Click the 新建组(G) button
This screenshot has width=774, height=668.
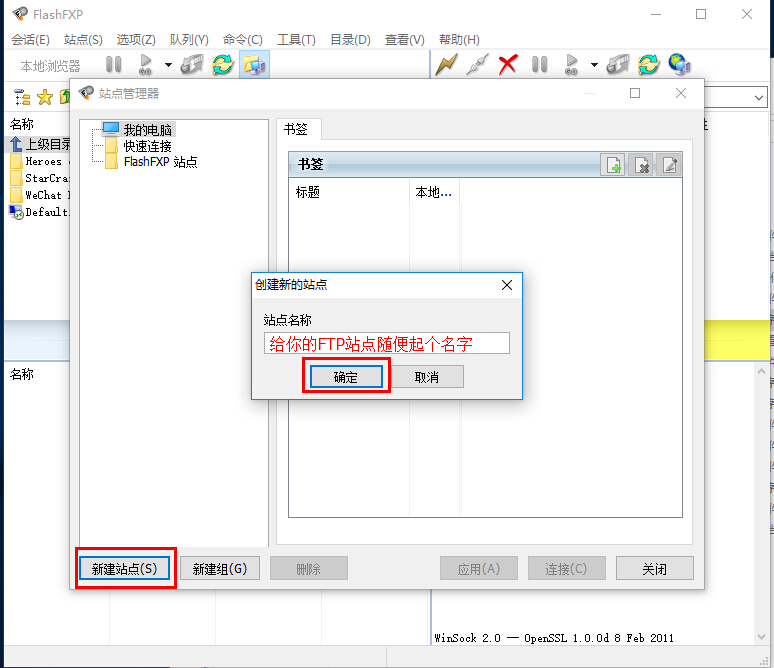[220, 568]
